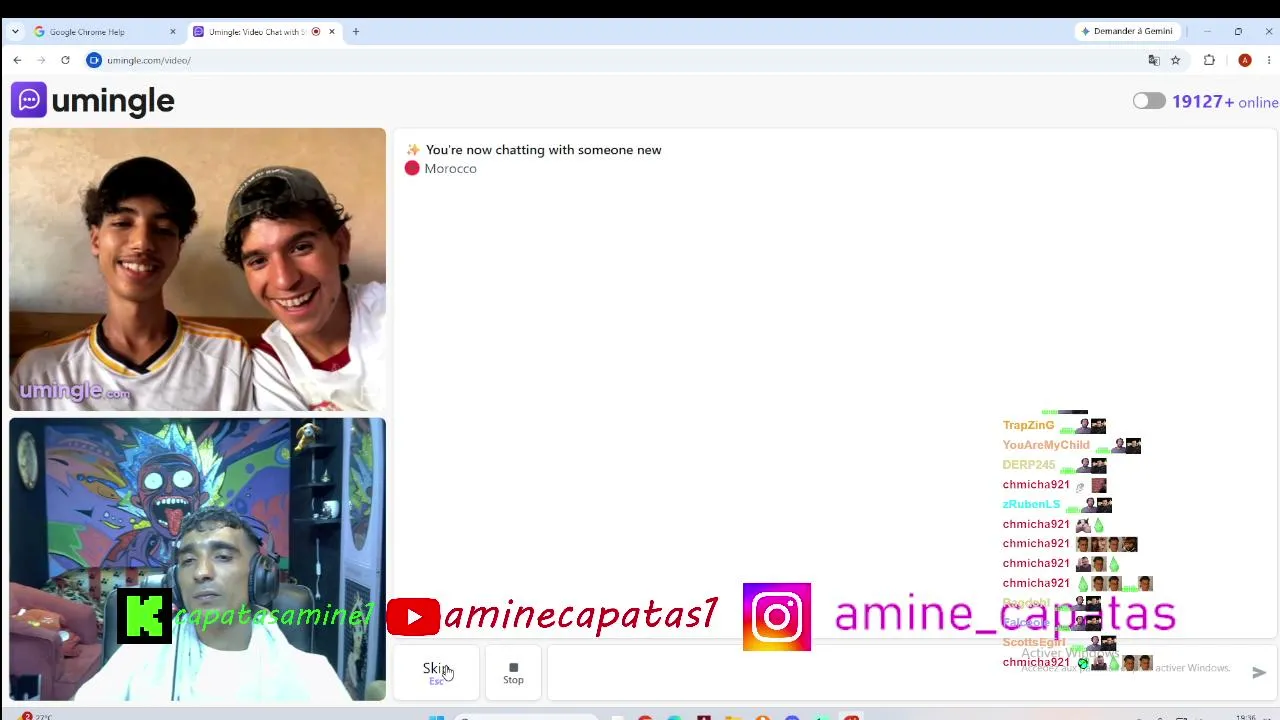Stop the current video chat

pos(513,672)
